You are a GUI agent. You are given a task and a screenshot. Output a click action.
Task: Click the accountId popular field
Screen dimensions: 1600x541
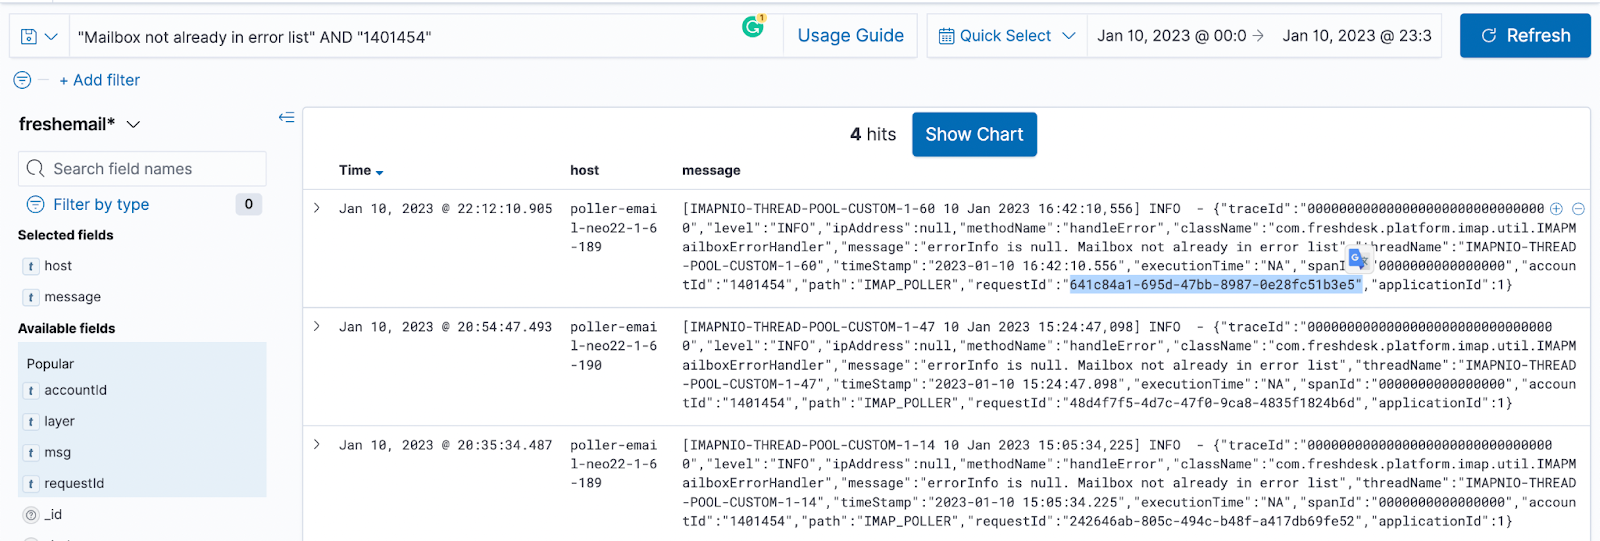point(75,390)
